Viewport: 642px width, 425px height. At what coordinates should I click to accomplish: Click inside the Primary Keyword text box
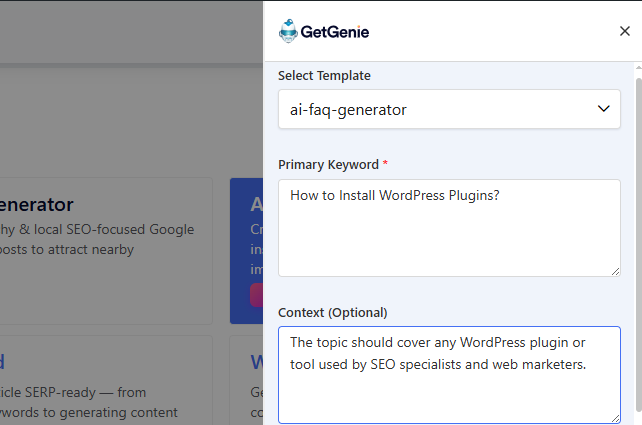(448, 227)
